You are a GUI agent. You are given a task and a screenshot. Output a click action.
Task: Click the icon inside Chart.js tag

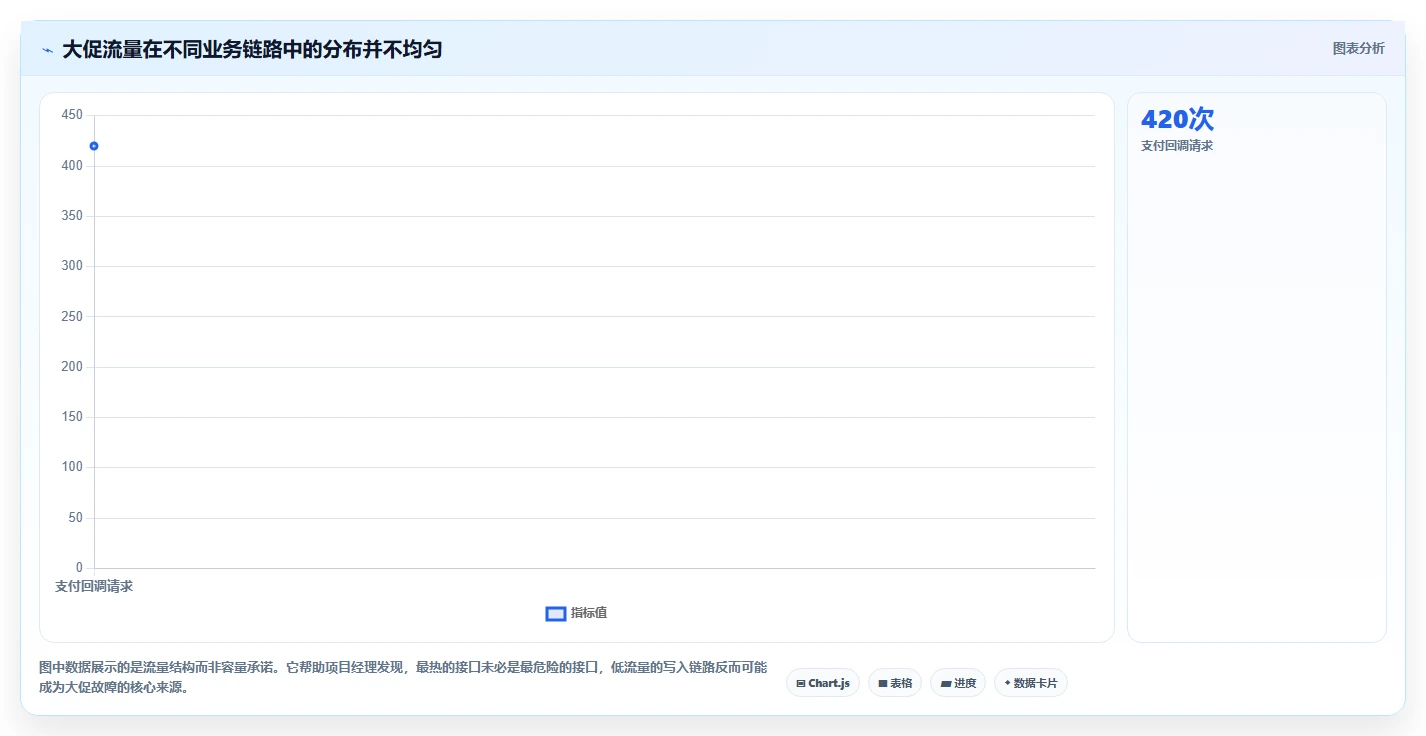coord(801,684)
